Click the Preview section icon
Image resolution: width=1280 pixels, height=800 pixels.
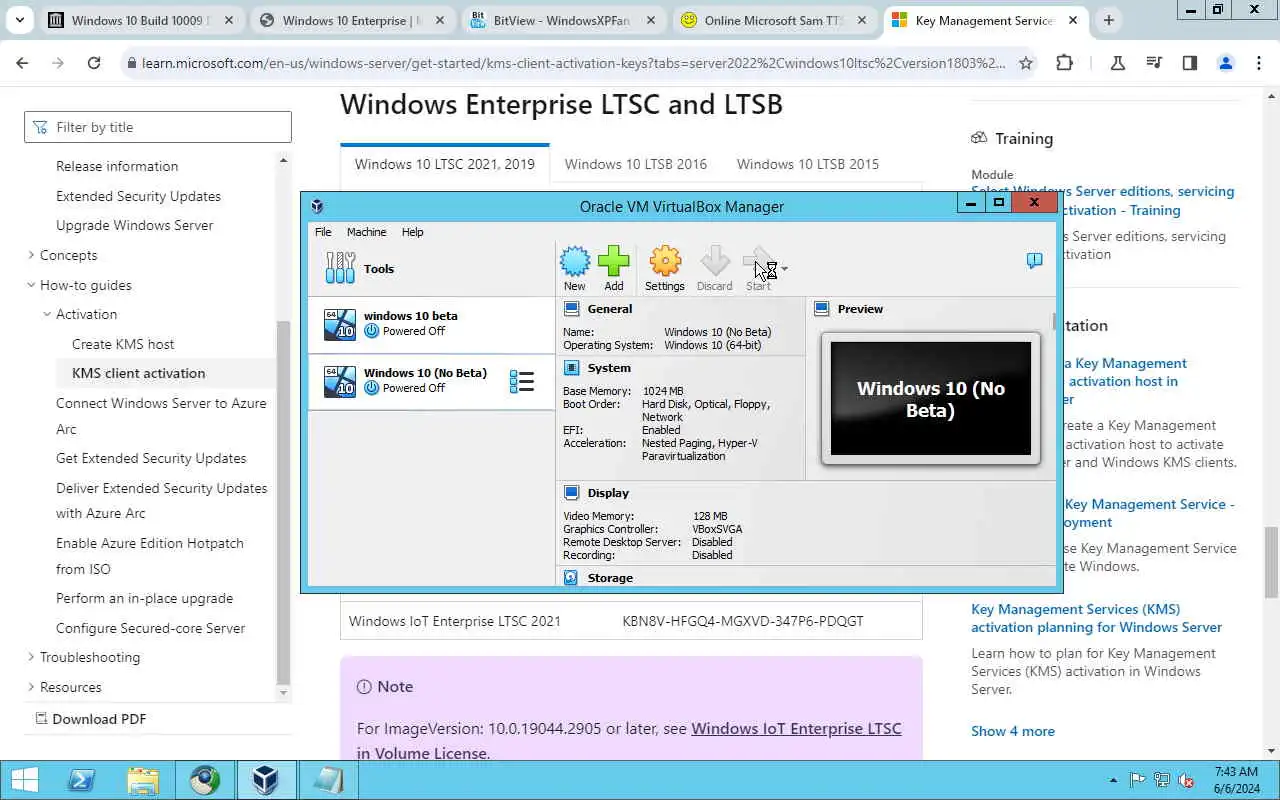822,309
